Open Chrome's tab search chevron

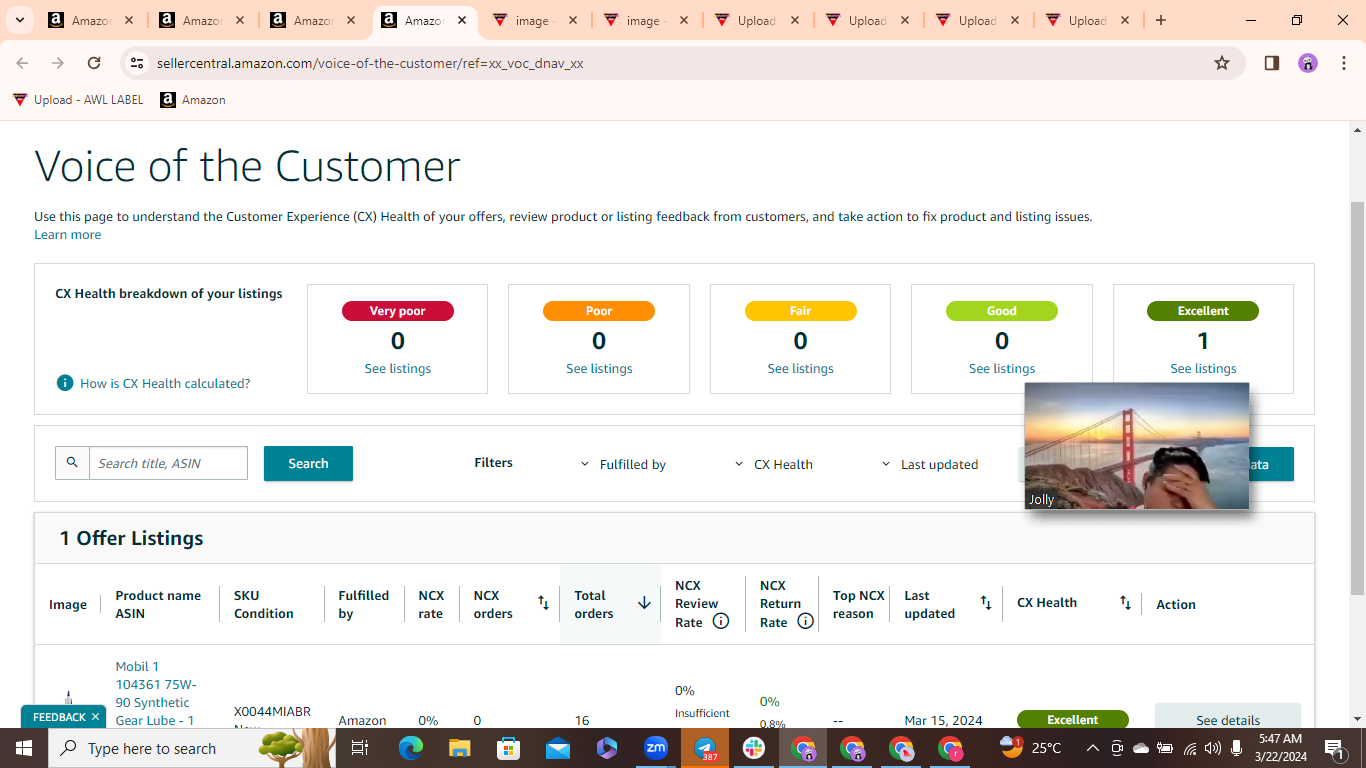pos(22,20)
